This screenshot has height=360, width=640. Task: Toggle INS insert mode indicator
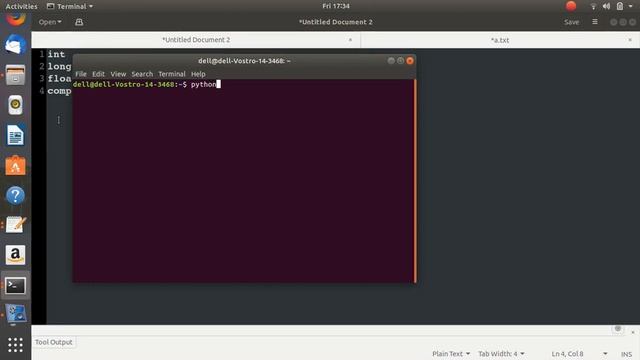(x=626, y=354)
